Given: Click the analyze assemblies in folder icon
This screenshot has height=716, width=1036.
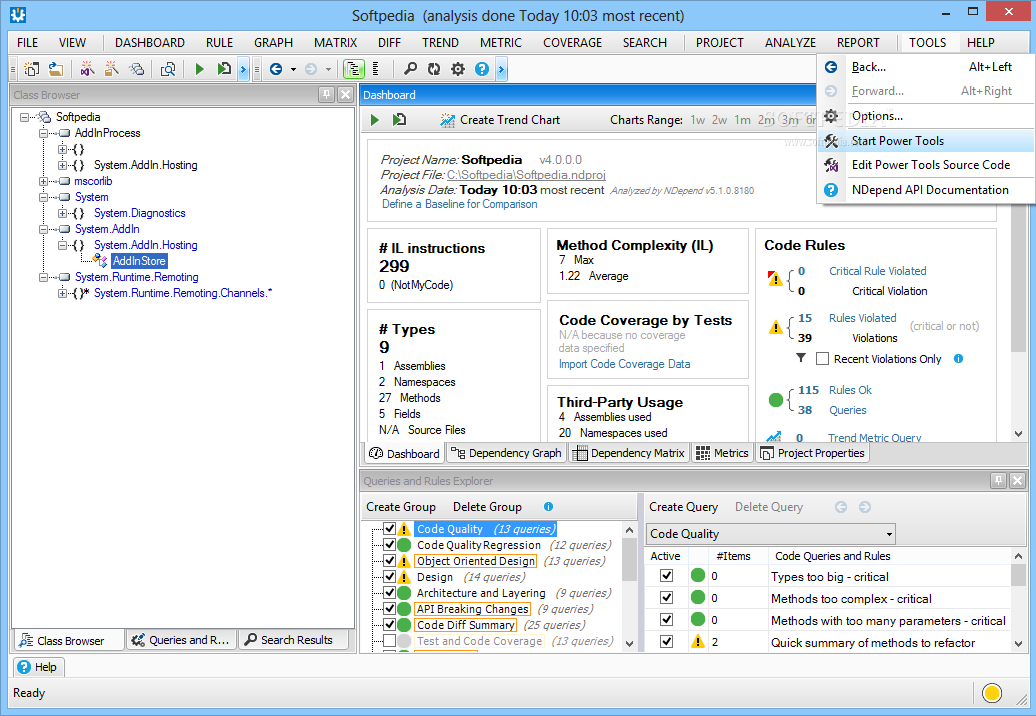Looking at the screenshot, I should pos(112,69).
